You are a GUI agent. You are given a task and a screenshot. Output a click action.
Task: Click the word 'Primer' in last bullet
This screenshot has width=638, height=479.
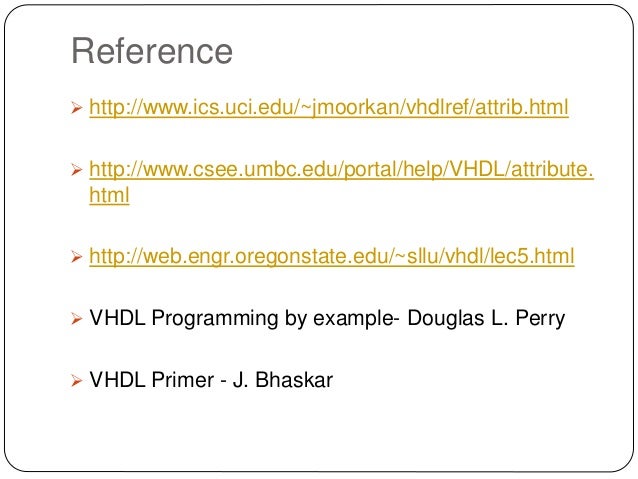[182, 380]
